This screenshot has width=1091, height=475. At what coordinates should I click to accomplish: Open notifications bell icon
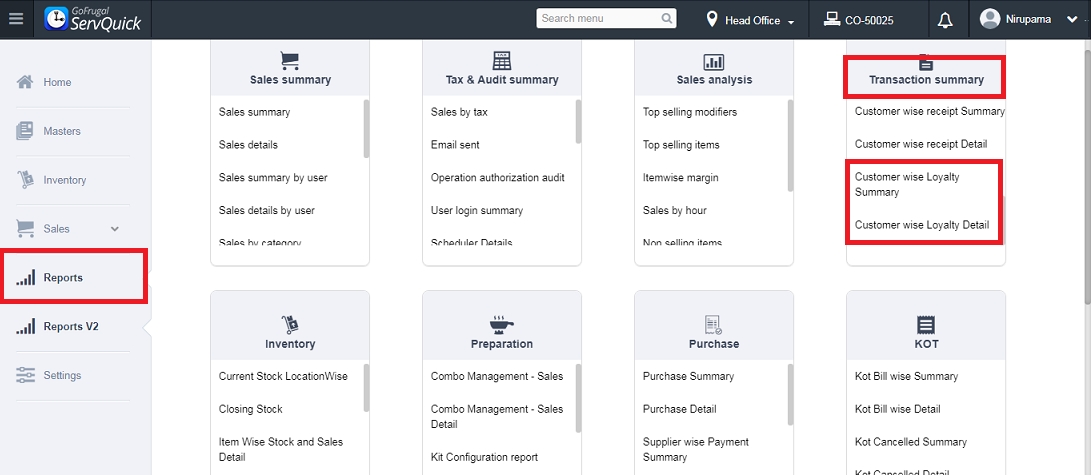pyautogui.click(x=945, y=19)
